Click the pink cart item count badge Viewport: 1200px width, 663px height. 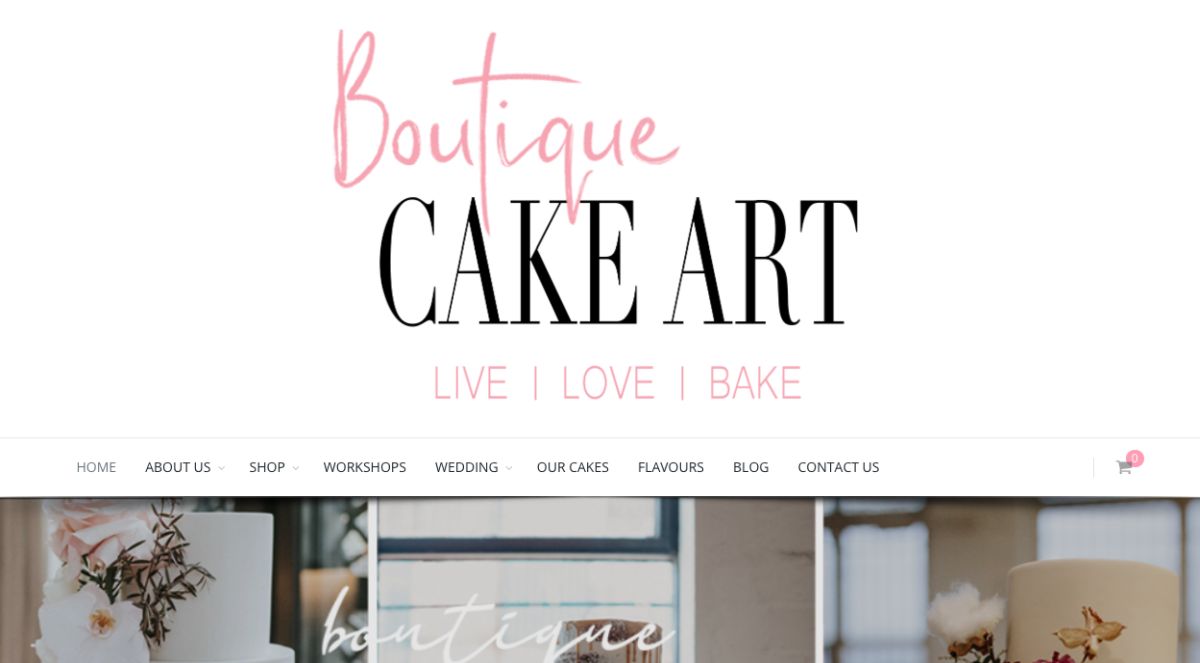[1135, 458]
